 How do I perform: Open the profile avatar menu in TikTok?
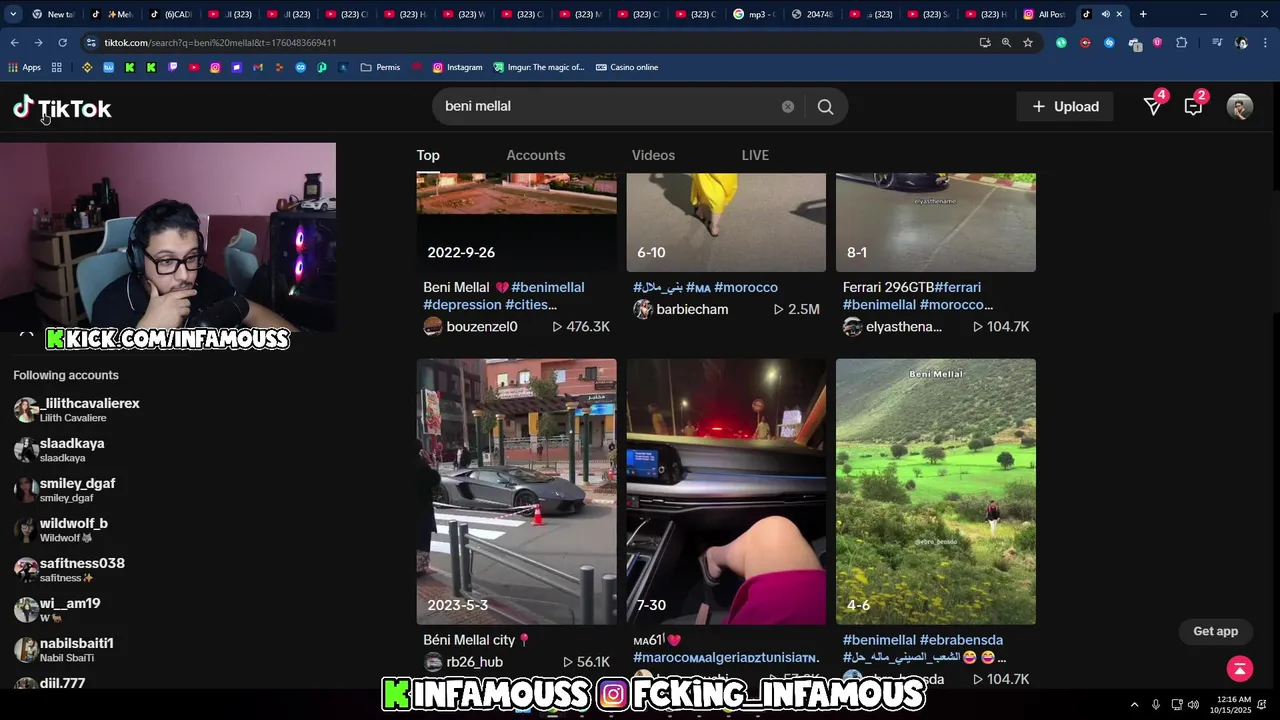[1240, 107]
